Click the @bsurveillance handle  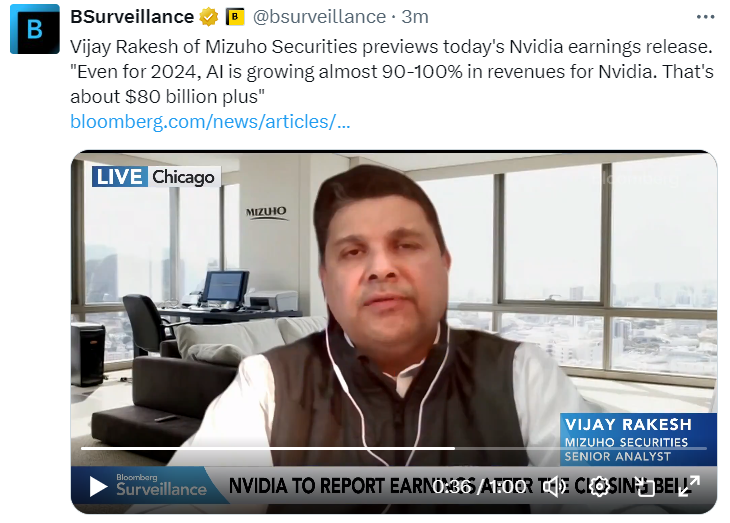coord(319,17)
